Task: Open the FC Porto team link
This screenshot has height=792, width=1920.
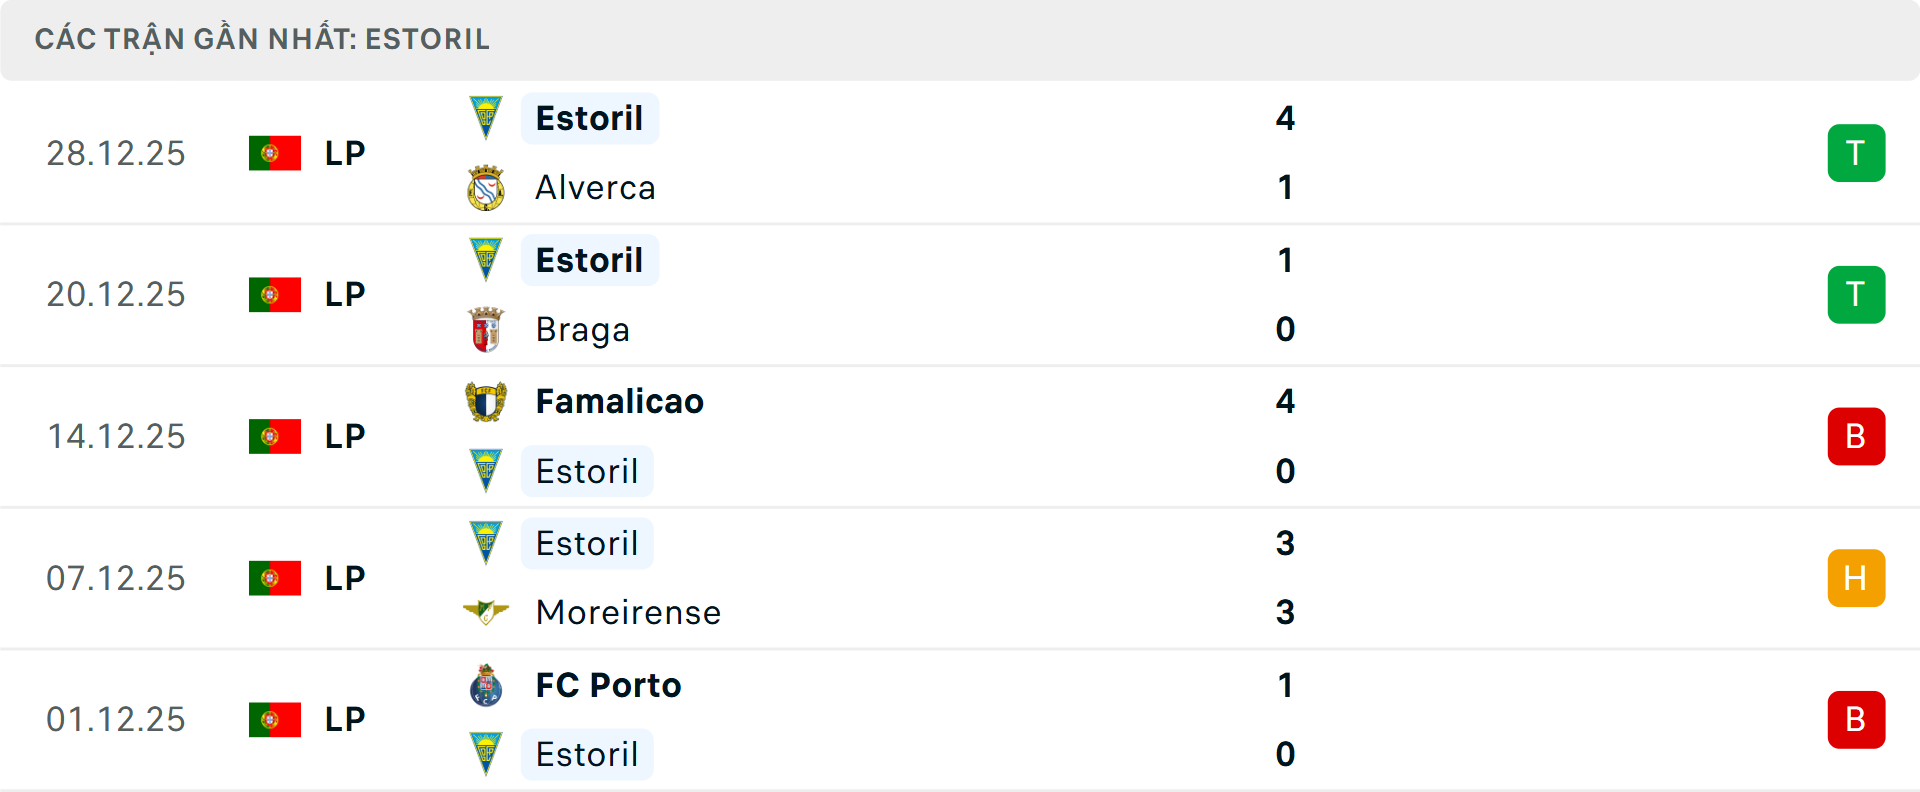Action: [x=608, y=685]
